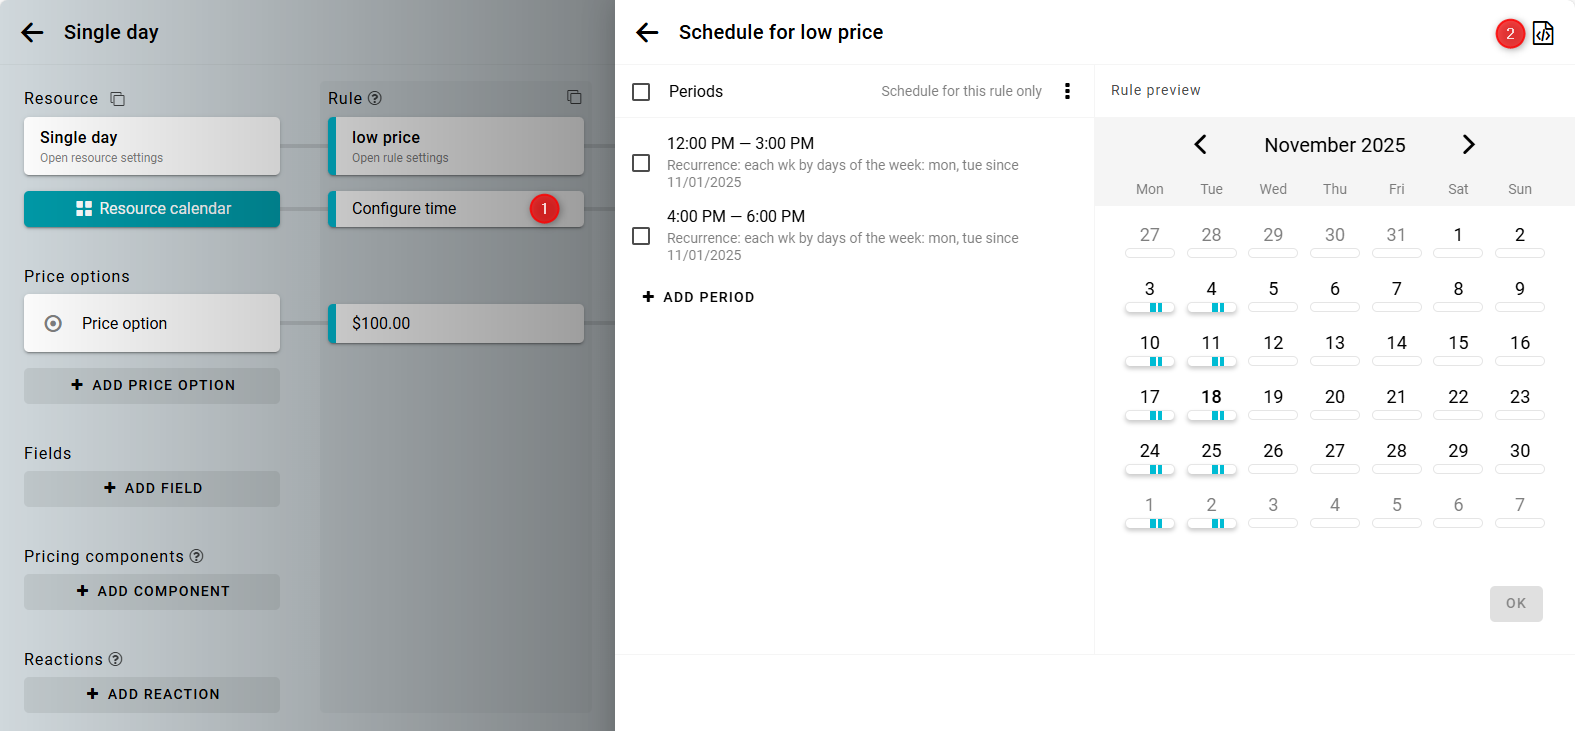Screen dimensions: 1575x731
Task: Open low price rule settings
Action: (457, 146)
